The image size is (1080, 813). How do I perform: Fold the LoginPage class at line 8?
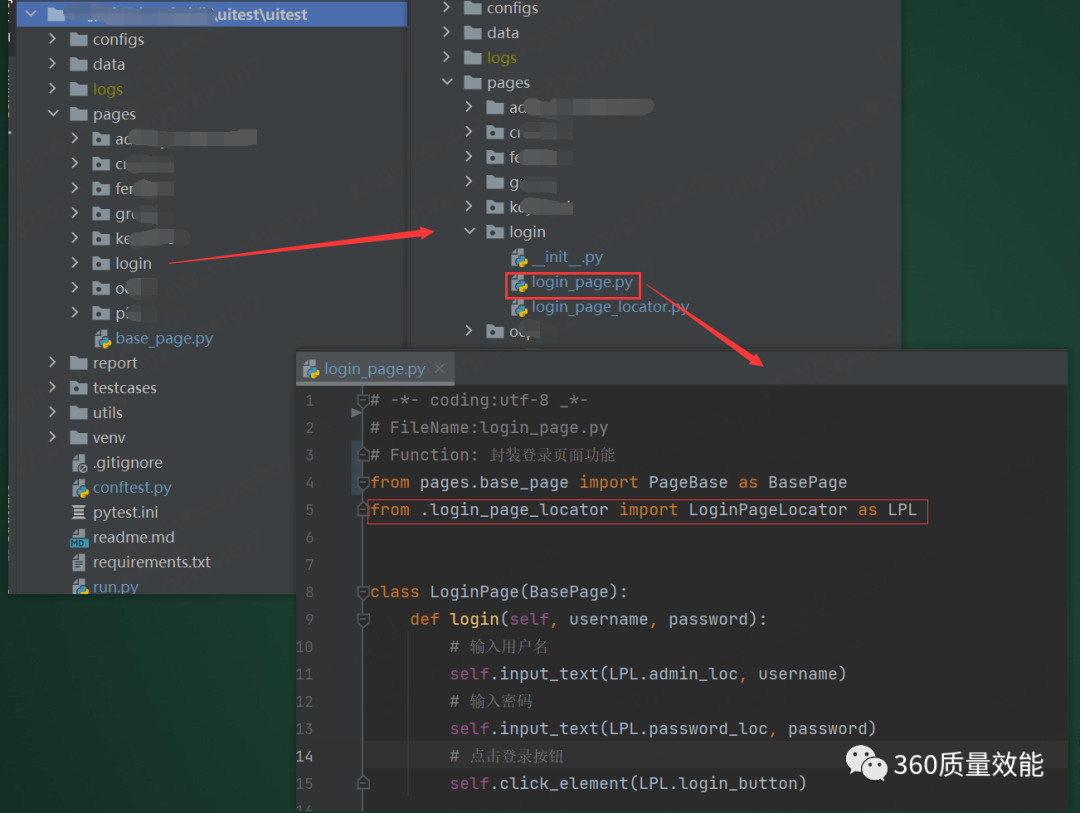[363, 592]
